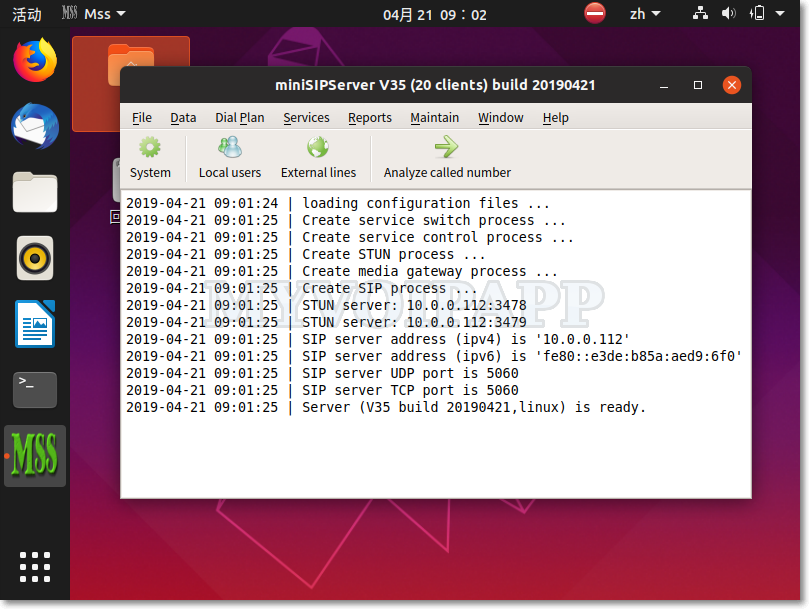The image size is (809, 609).
Task: Close the miniSIPServer window
Action: pos(731,85)
